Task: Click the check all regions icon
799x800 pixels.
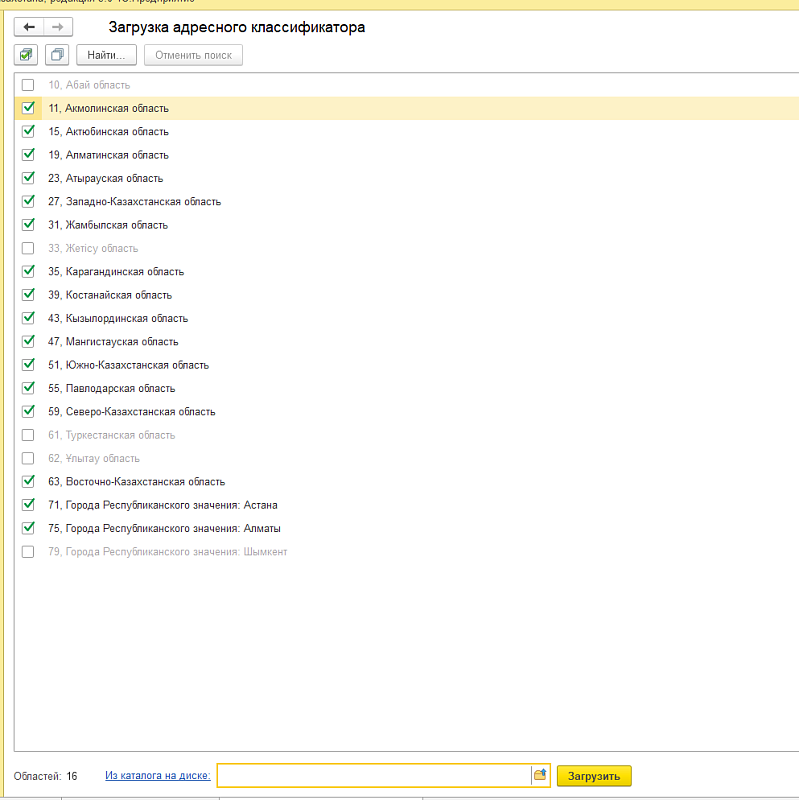Action: [x=27, y=55]
